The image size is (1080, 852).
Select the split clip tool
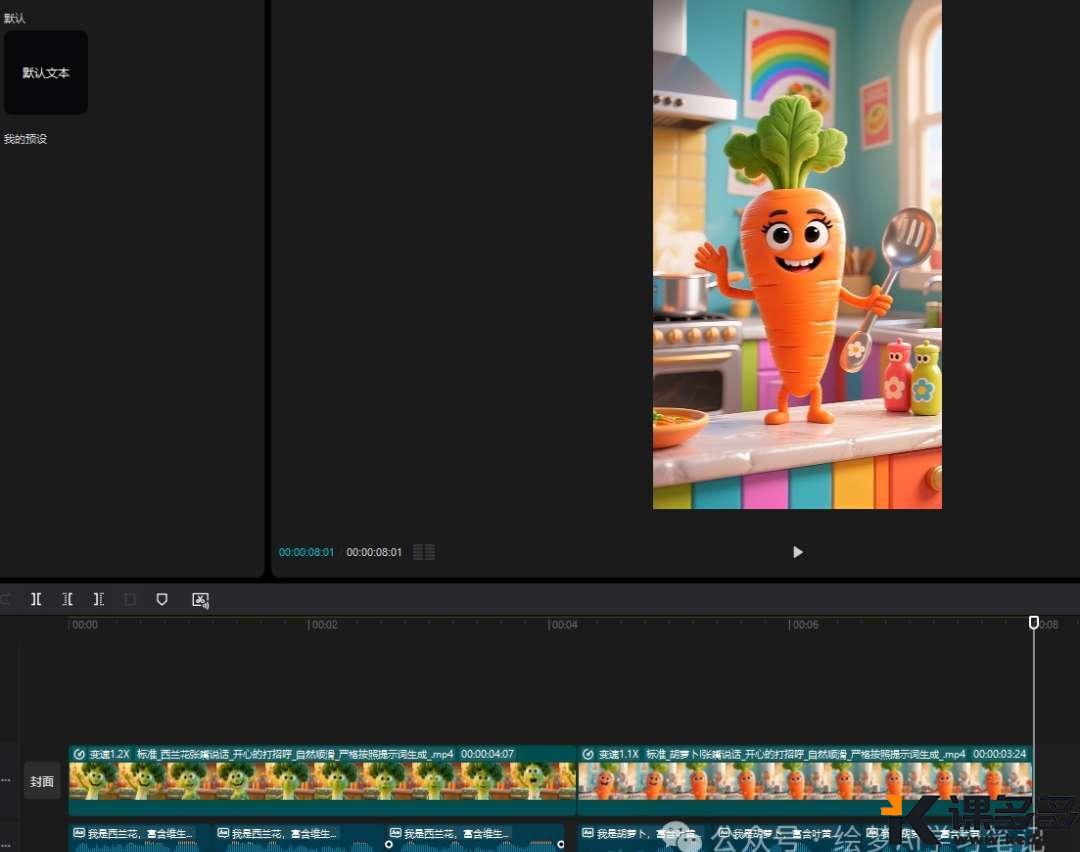point(36,599)
